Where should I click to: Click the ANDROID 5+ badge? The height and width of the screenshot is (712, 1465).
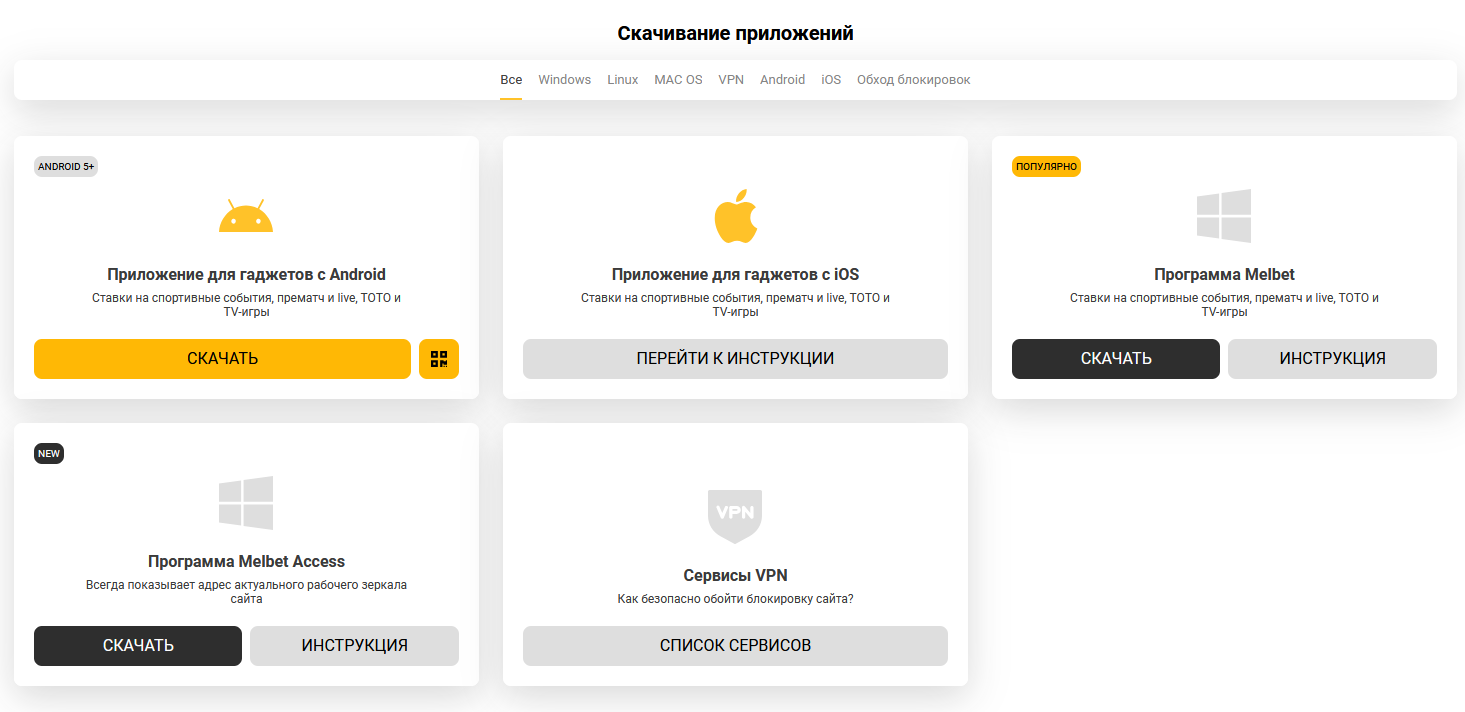click(65, 166)
